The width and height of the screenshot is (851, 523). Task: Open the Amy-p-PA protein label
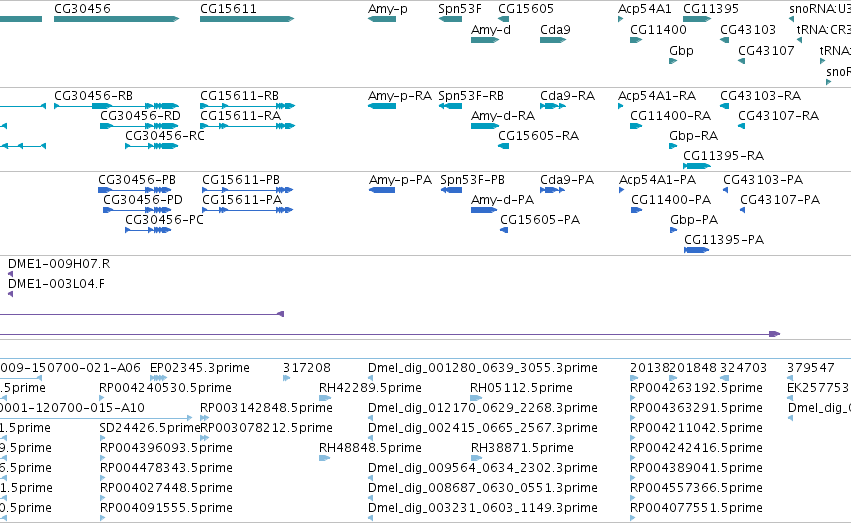pyautogui.click(x=401, y=180)
